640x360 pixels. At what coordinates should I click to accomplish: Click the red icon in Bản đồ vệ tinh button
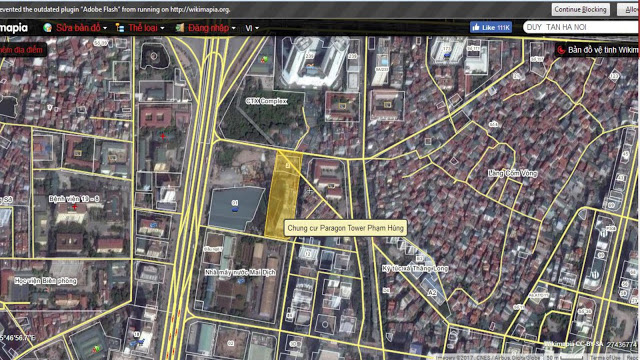click(561, 50)
